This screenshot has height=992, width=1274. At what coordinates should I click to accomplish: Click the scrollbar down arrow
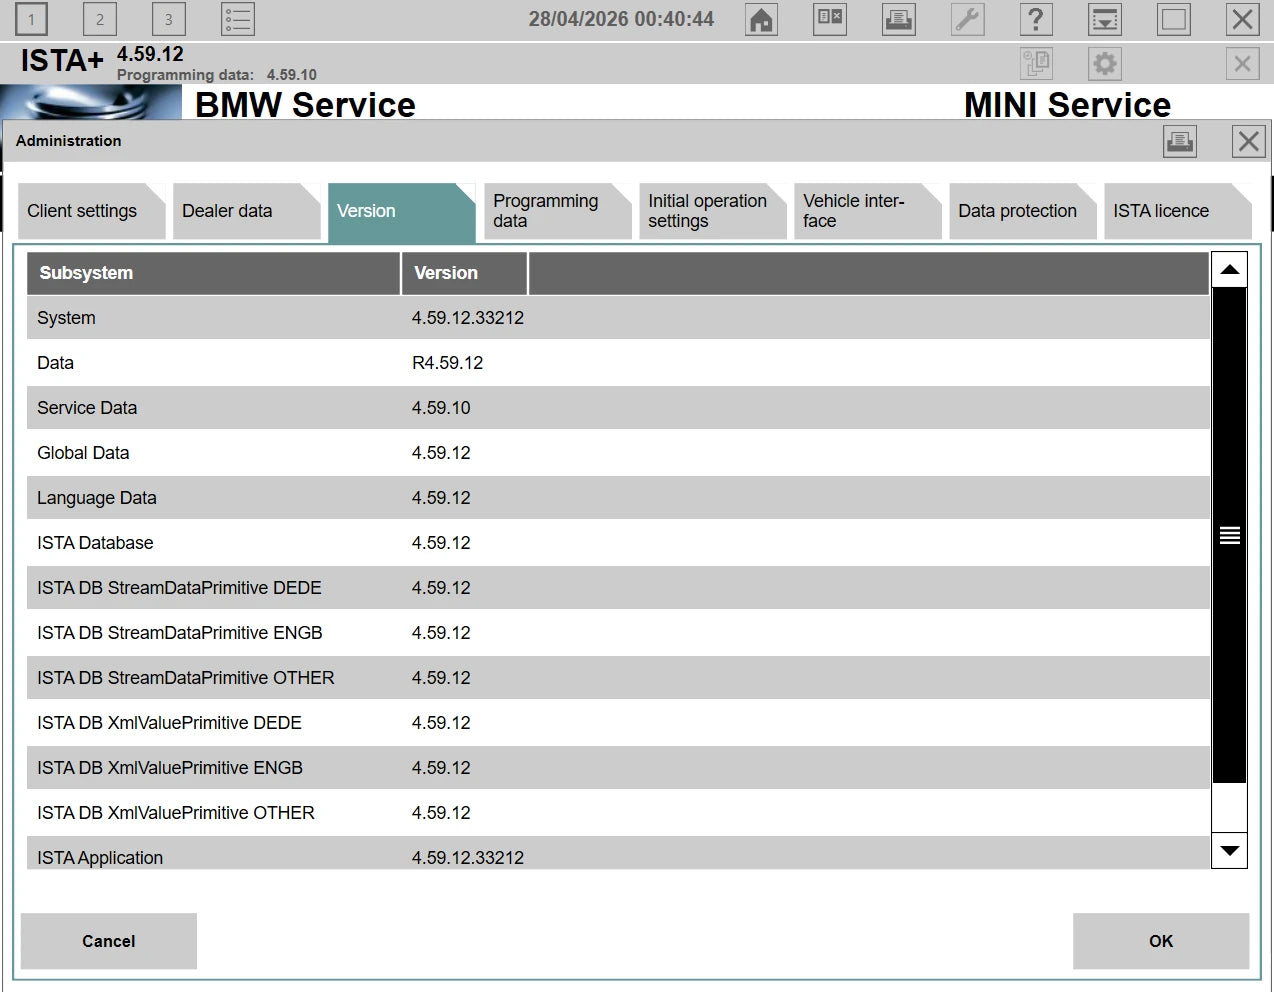pos(1229,850)
